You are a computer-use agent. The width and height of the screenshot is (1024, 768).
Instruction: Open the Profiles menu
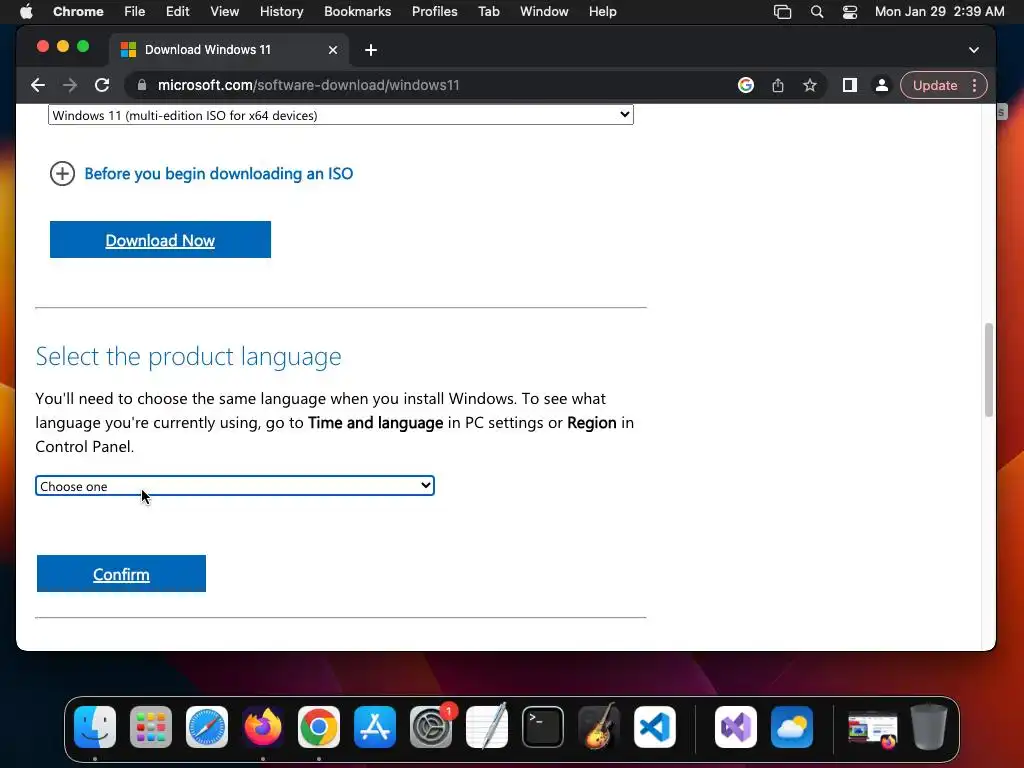click(x=434, y=12)
